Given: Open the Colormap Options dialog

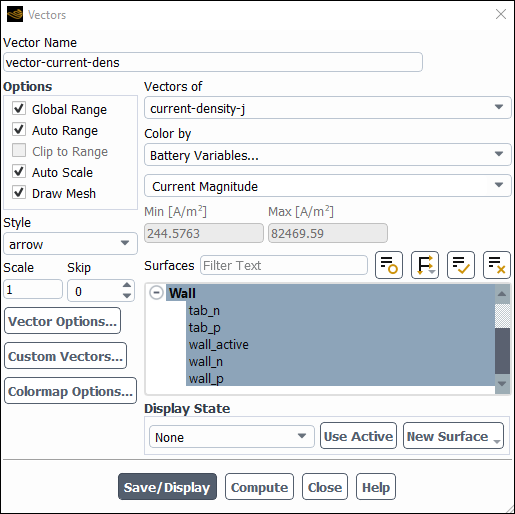Looking at the screenshot, I should tap(70, 391).
